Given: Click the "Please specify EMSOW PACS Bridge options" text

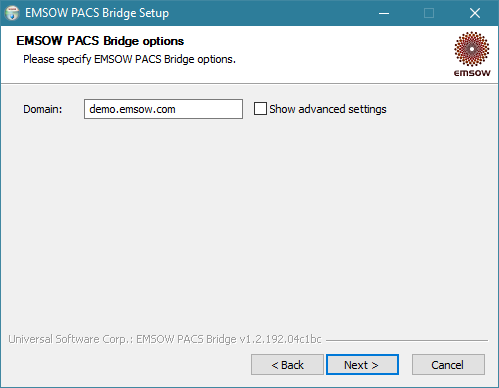Looking at the screenshot, I should coord(129,59).
